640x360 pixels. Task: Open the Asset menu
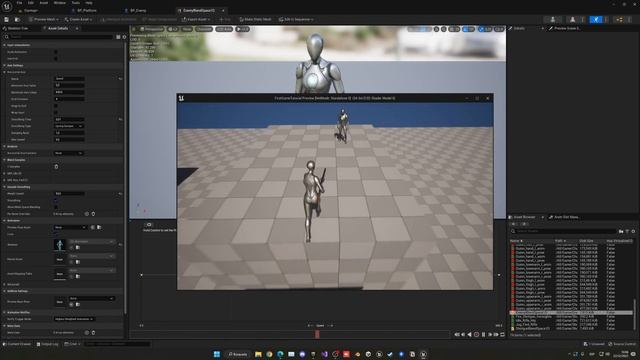(x=44, y=3)
